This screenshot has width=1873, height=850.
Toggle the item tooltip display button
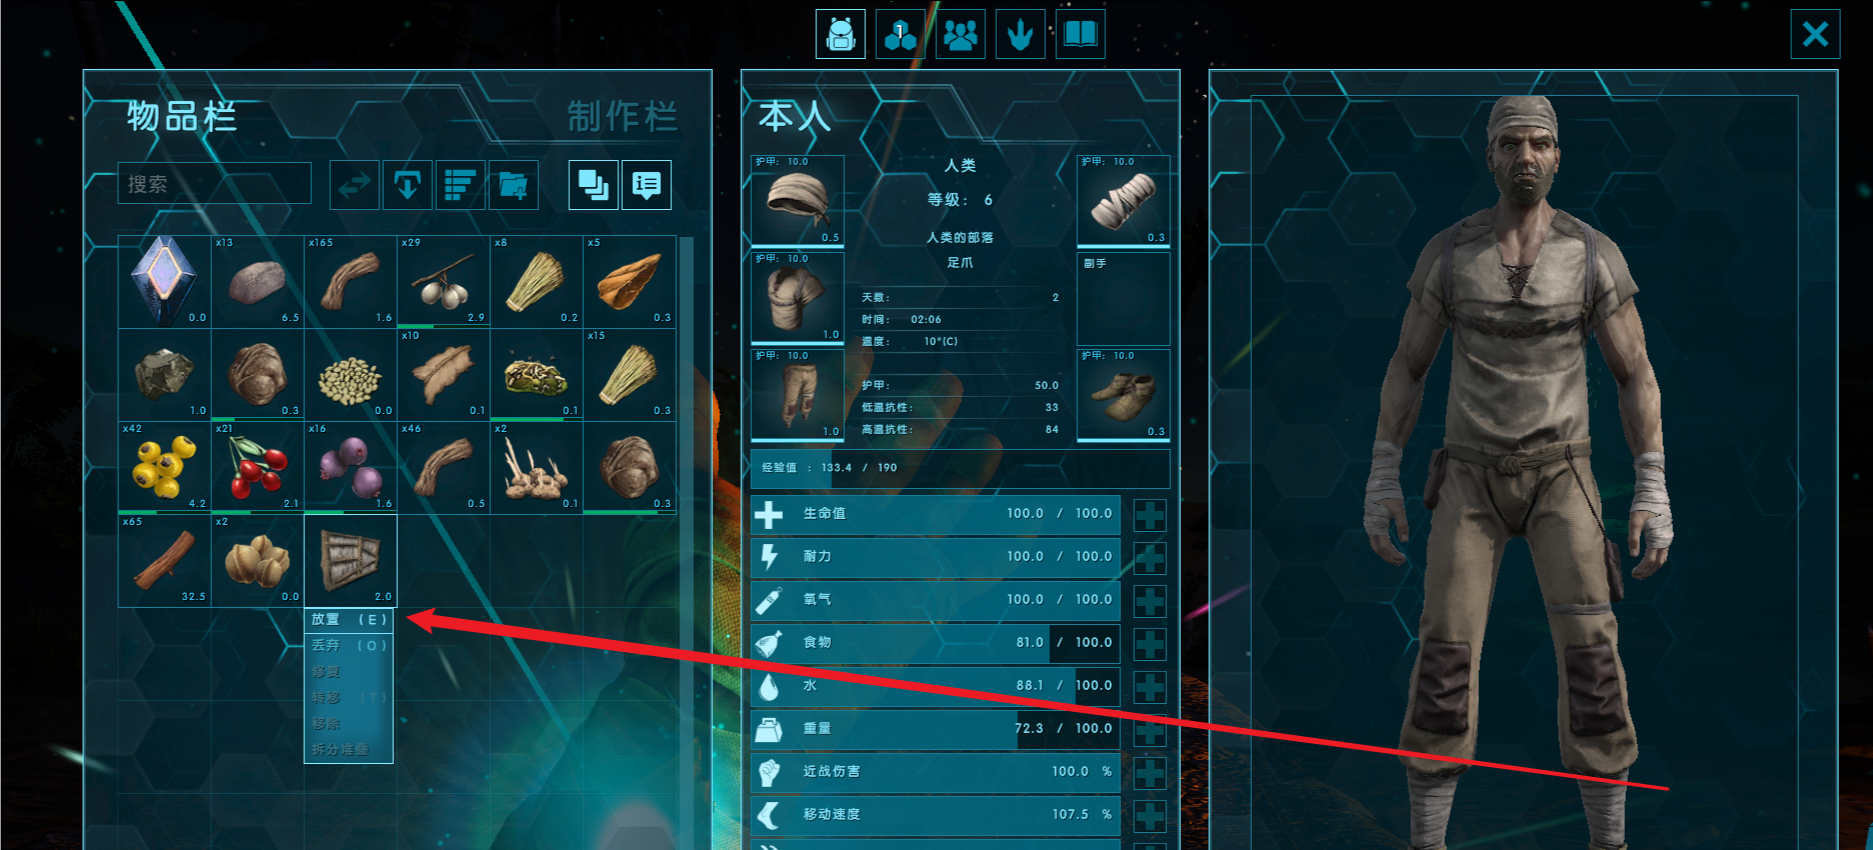[647, 185]
